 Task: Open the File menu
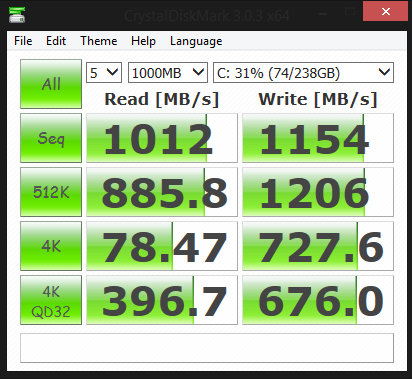pos(23,41)
